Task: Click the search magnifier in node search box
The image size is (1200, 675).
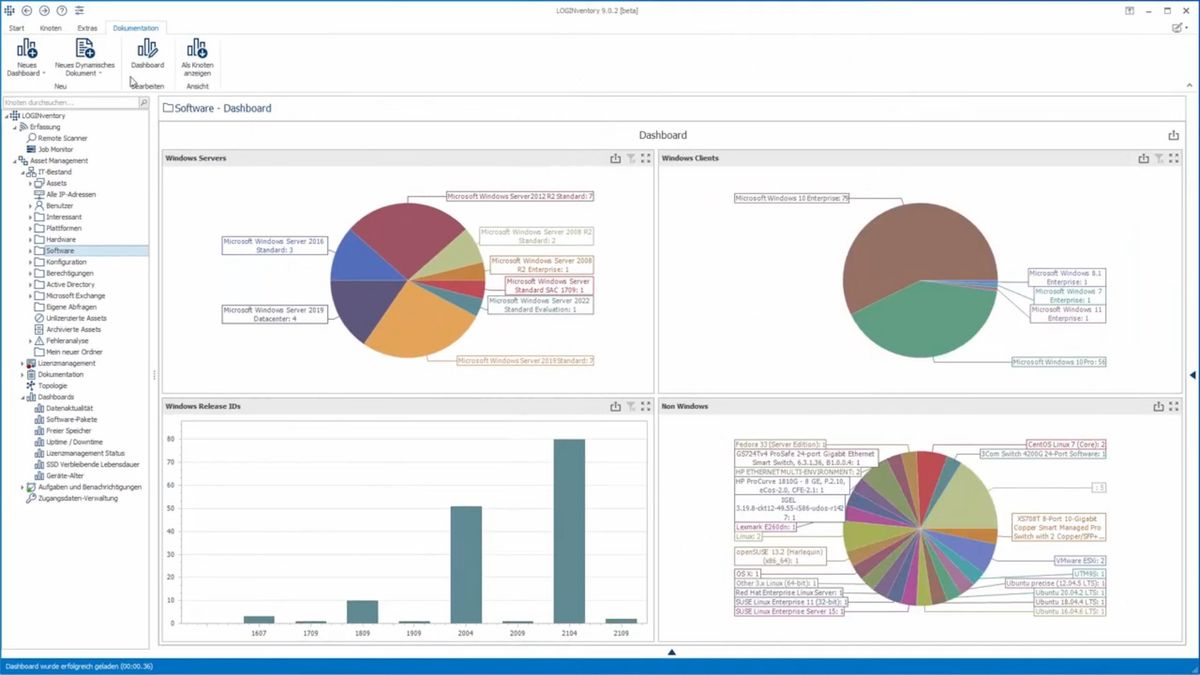Action: [143, 103]
